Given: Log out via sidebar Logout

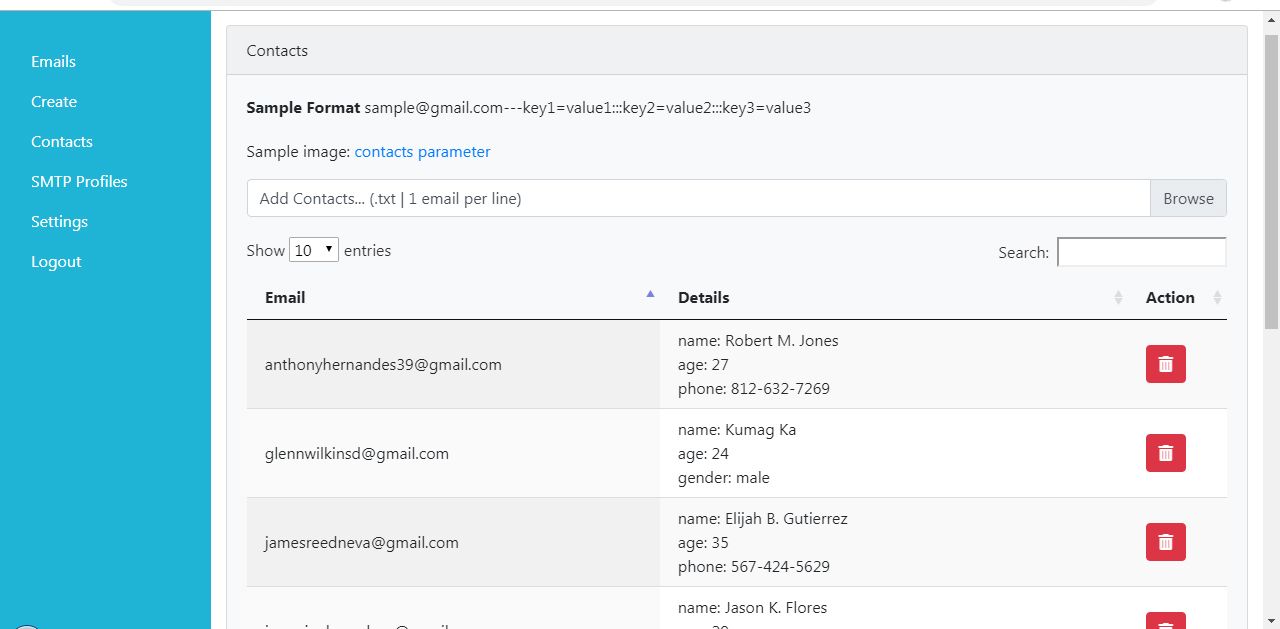Looking at the screenshot, I should coord(56,262).
